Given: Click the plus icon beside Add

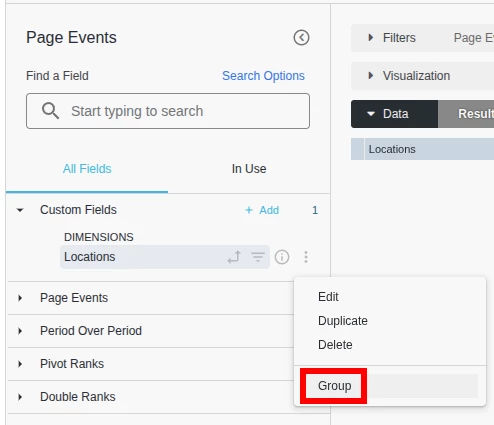Looking at the screenshot, I should (x=249, y=210).
